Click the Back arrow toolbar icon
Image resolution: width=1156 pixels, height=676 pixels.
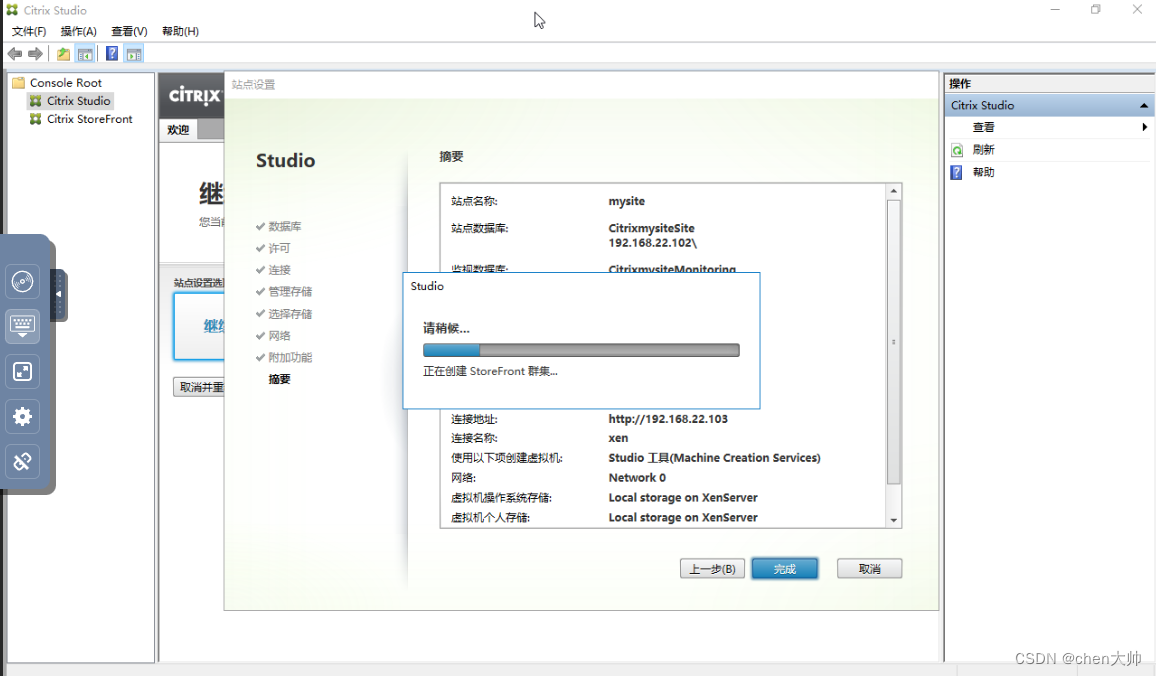(x=14, y=54)
